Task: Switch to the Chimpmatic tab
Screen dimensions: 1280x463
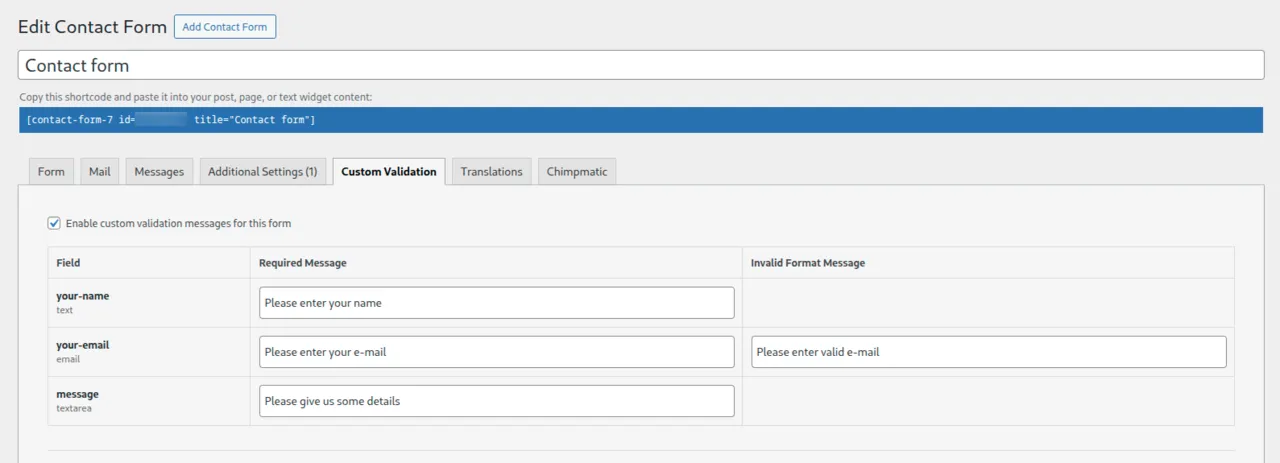Action: click(x=578, y=172)
